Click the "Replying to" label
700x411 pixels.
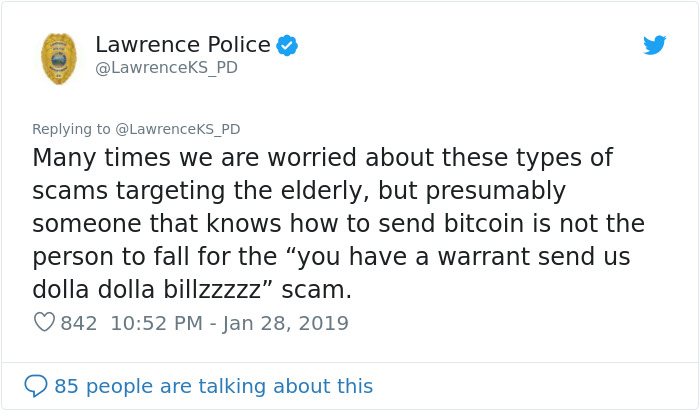pos(71,129)
